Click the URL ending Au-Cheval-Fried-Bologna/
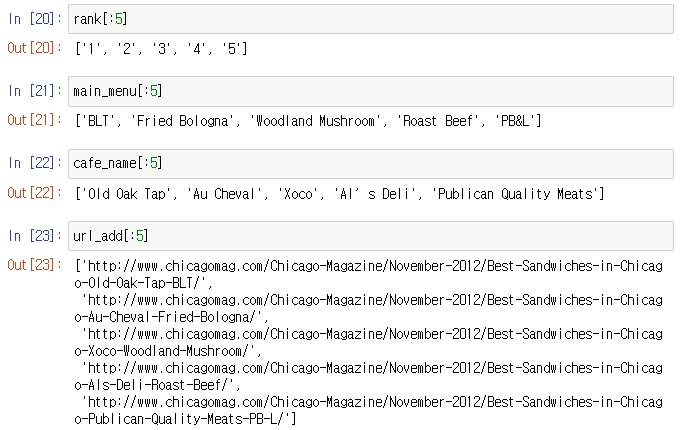Image resolution: width=681 pixels, height=430 pixels. coord(369,308)
